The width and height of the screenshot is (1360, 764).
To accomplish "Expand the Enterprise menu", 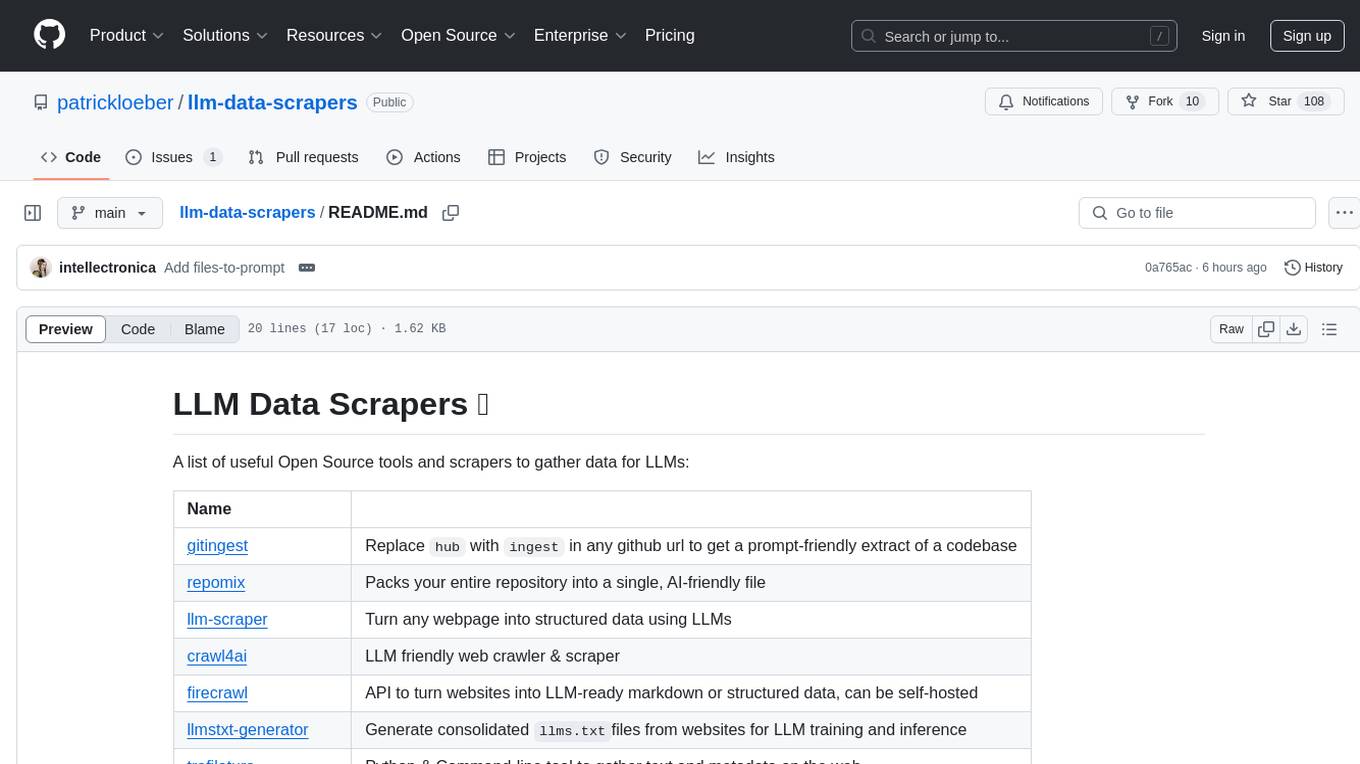I will 580,35.
